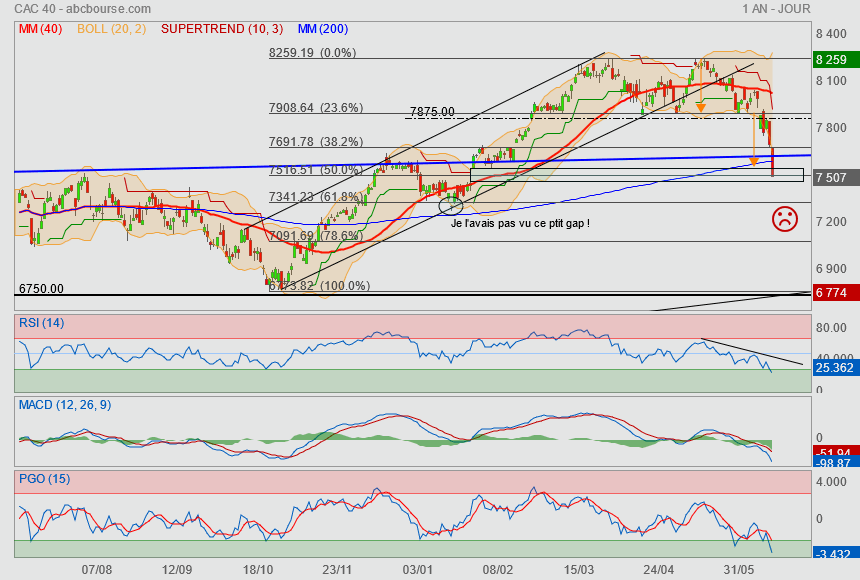Select the PGO (15) panel label
Screen dimensions: 860x580
point(44,478)
